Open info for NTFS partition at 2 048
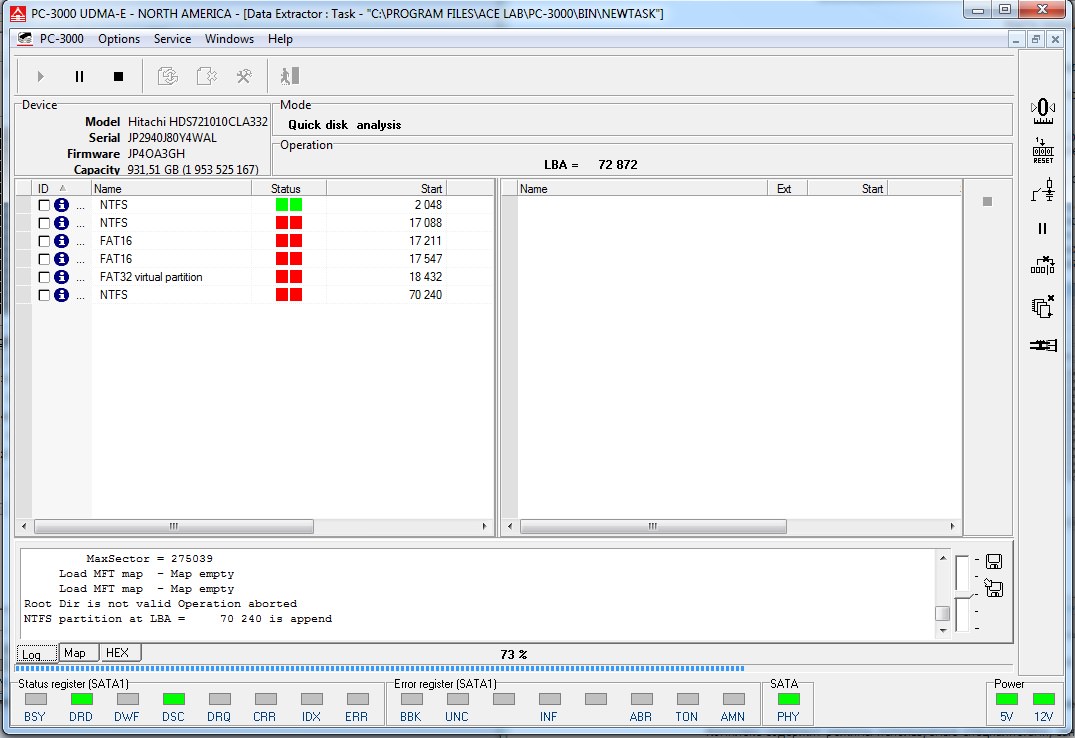 tap(62, 205)
